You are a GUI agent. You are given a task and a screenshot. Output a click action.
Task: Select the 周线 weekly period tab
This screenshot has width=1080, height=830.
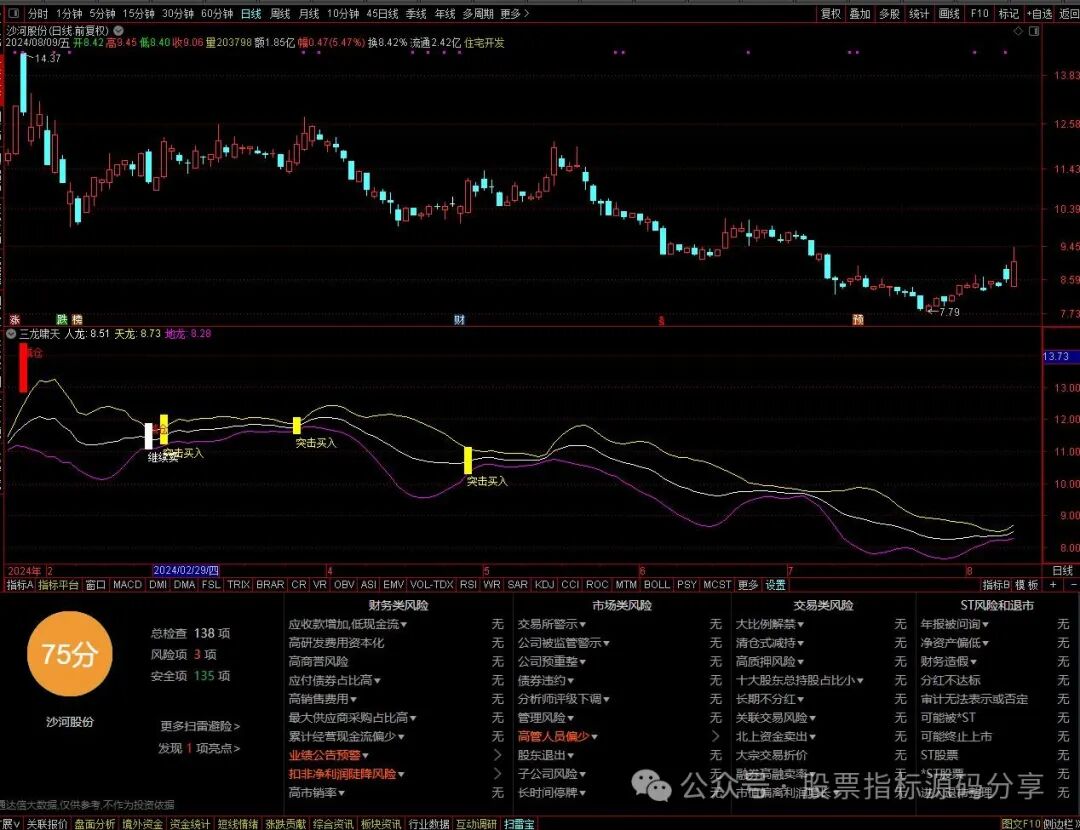[280, 13]
